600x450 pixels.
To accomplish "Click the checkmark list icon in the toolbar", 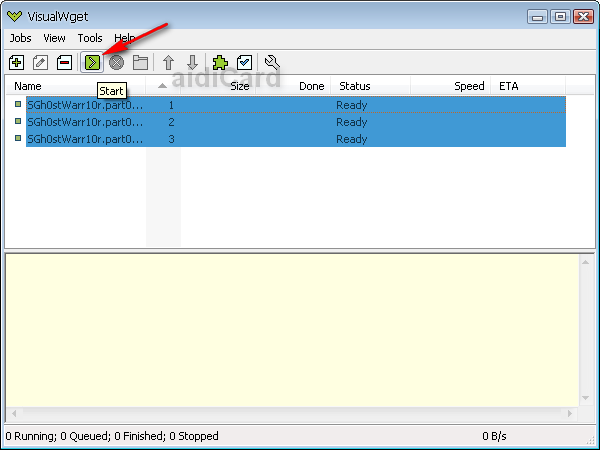I will pyautogui.click(x=245, y=62).
